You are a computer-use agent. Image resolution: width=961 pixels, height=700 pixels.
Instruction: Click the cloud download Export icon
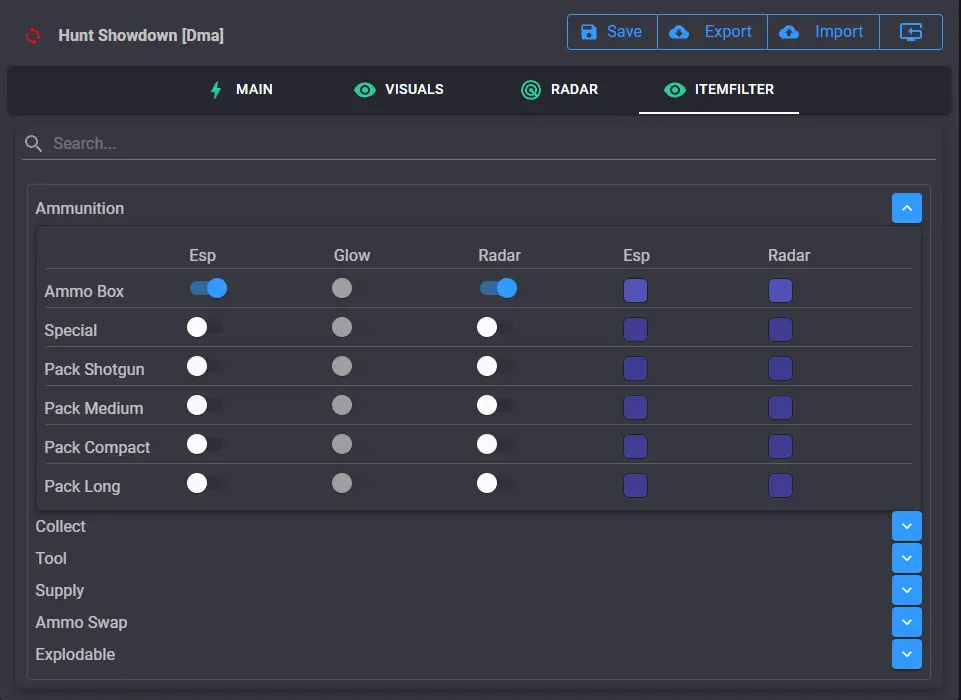678,32
